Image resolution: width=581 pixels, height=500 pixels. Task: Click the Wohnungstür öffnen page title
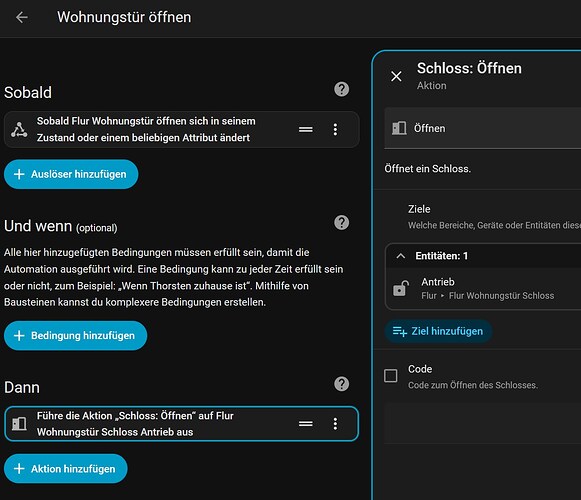(x=124, y=17)
